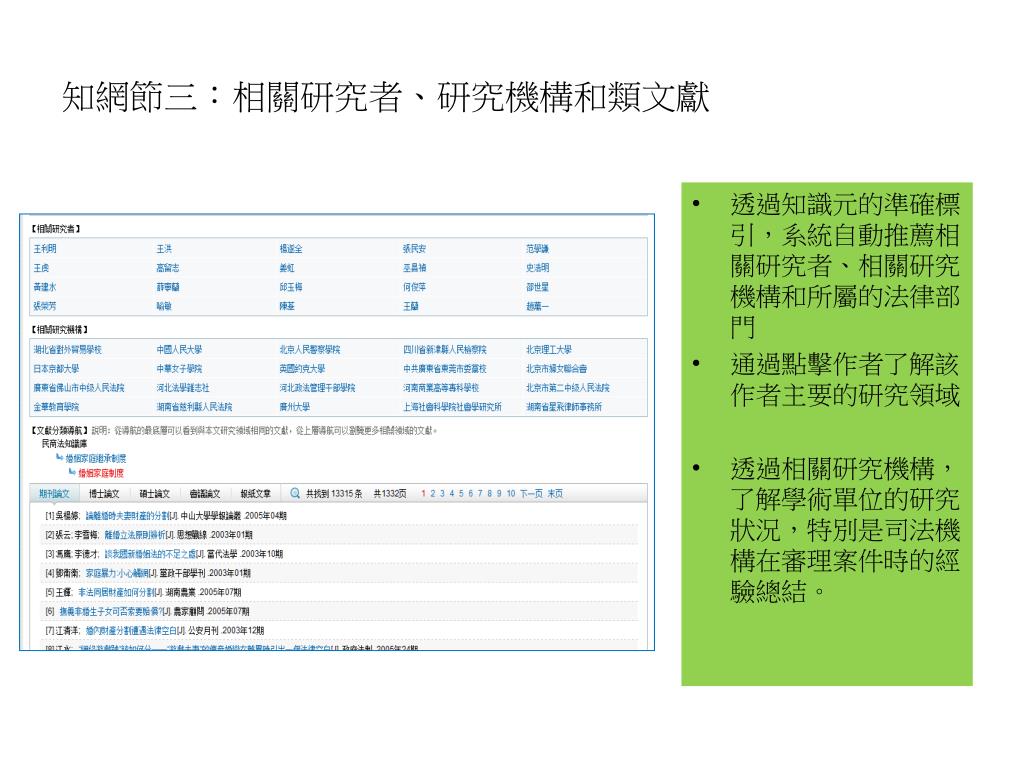Open researcher 黃建水
Image resolution: width=1024 pixels, height=768 pixels.
45,287
